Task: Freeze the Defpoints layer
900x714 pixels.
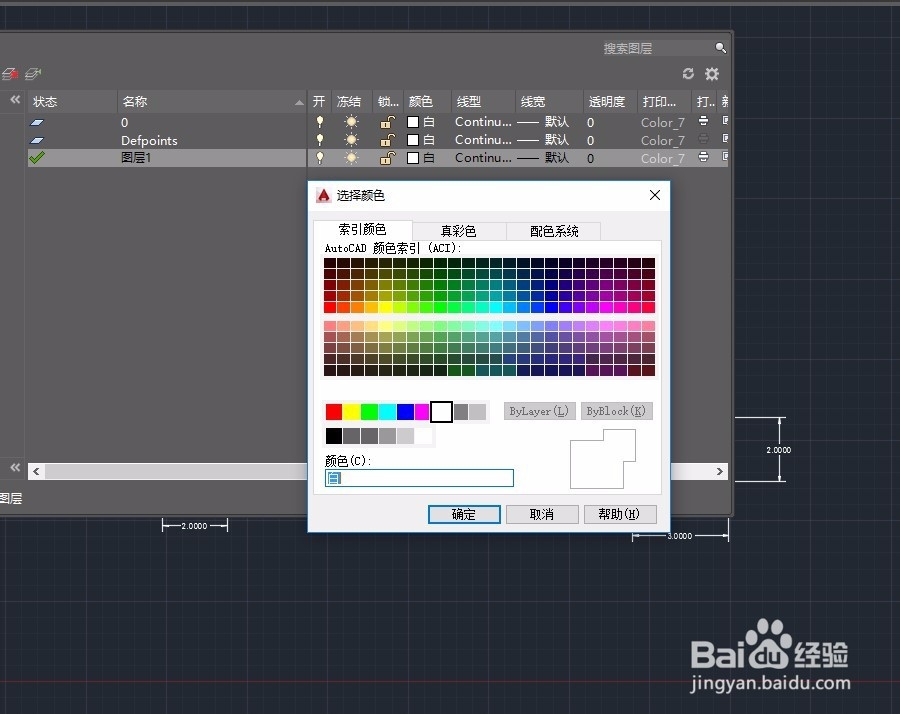Action: [351, 139]
